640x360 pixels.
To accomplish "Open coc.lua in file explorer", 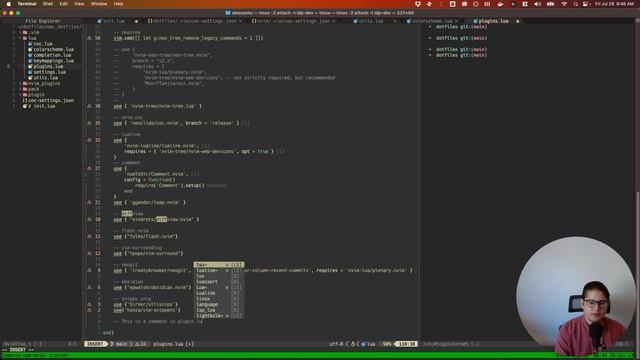I will pyautogui.click(x=43, y=44).
